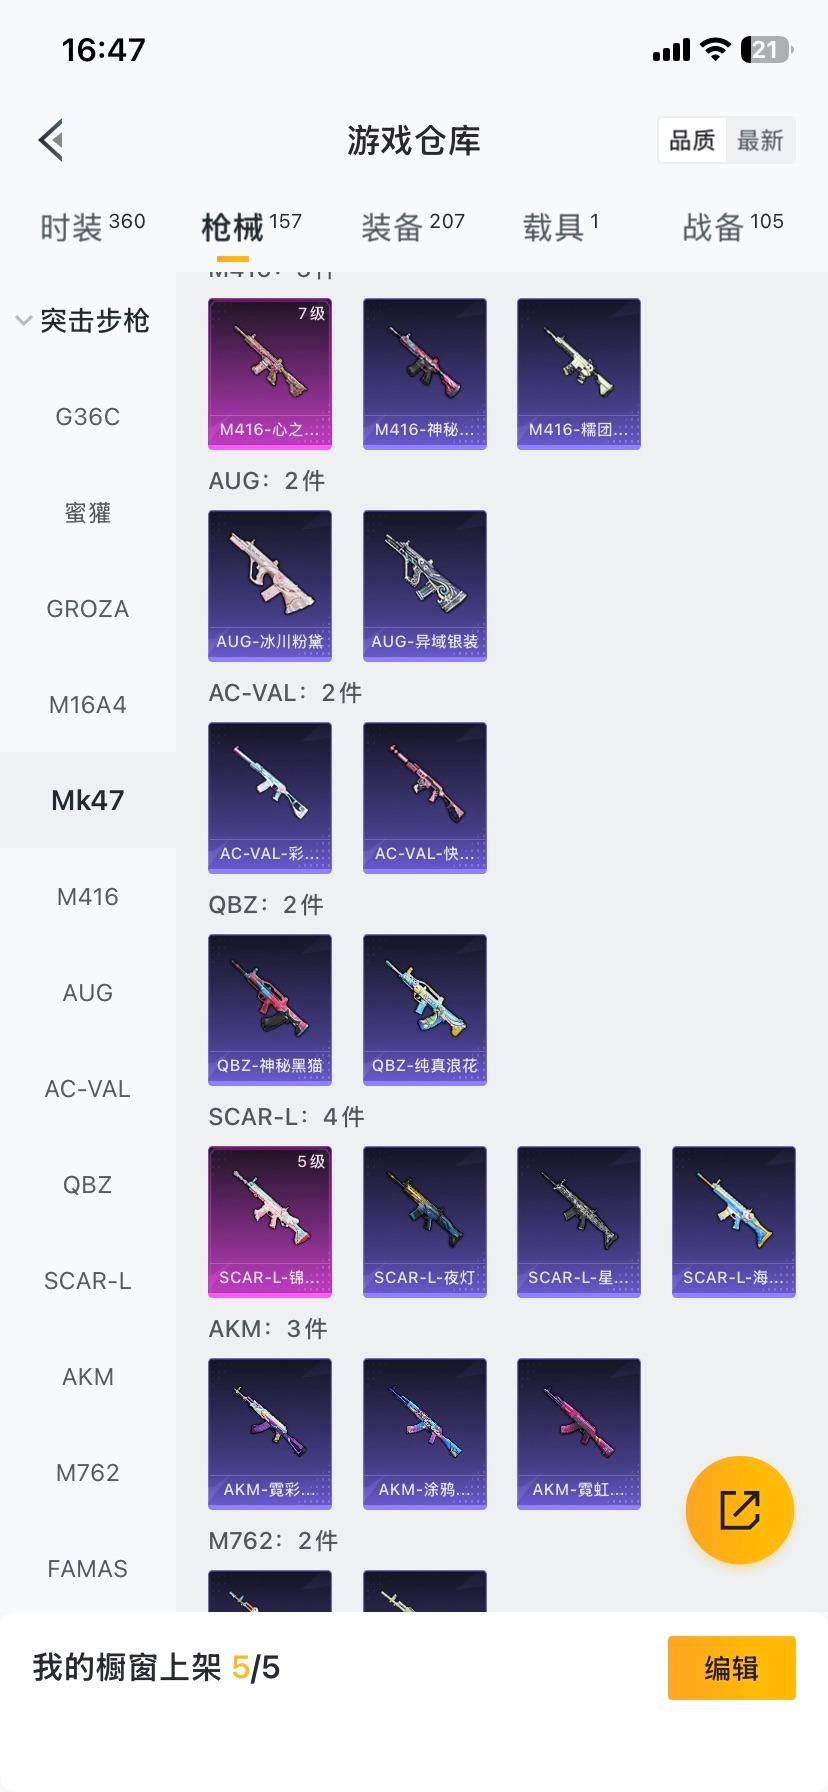Screen dimensions: 828x1792
Task: Select the AUG-异域银装 weapon skin
Action: click(x=425, y=586)
